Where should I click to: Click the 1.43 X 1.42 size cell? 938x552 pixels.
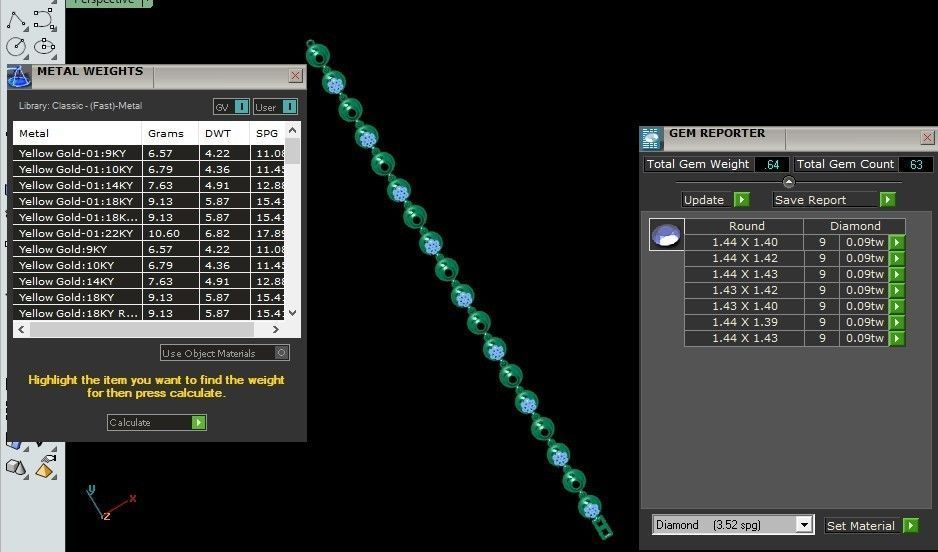744,290
